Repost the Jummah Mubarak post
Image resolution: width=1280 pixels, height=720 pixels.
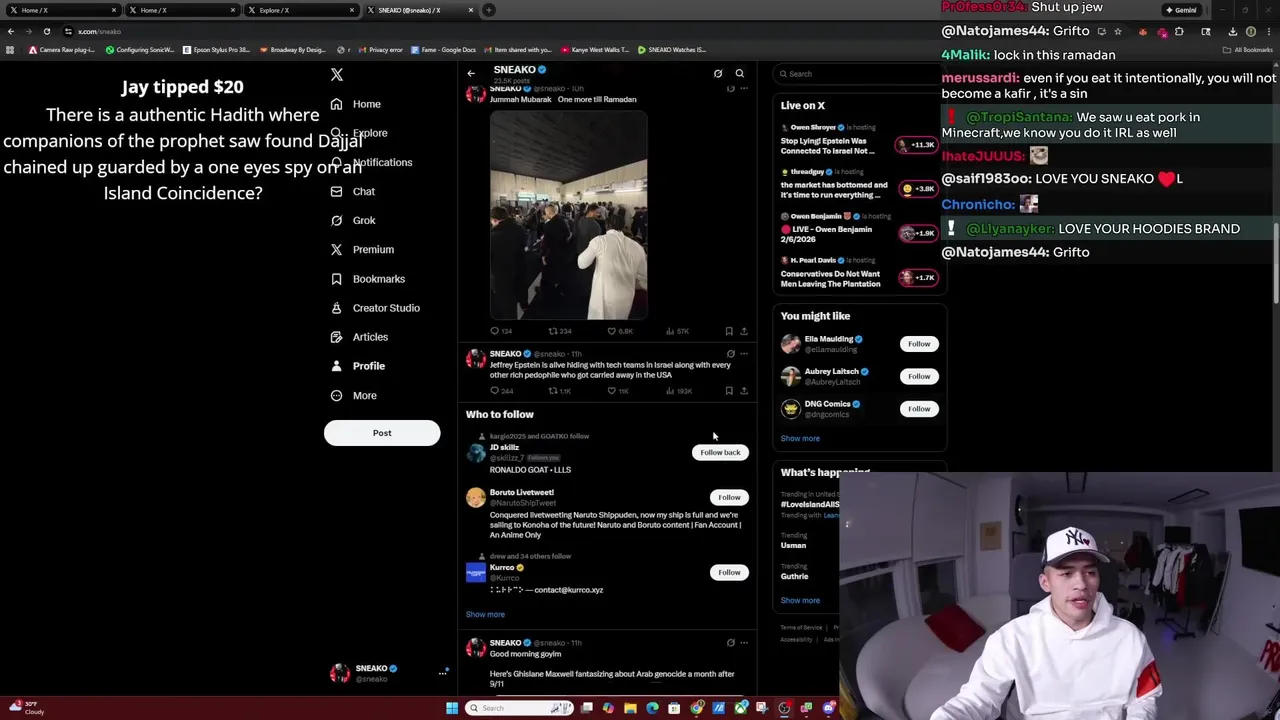[x=559, y=331]
